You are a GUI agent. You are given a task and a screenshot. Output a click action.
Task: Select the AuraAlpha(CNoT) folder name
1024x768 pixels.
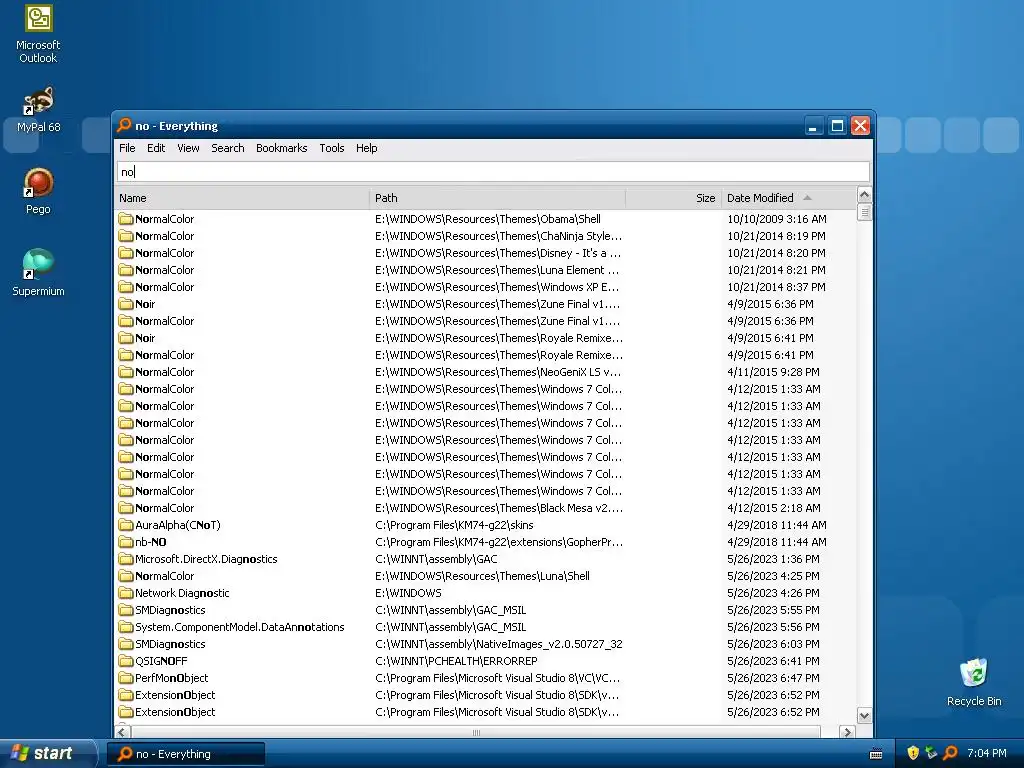[178, 524]
